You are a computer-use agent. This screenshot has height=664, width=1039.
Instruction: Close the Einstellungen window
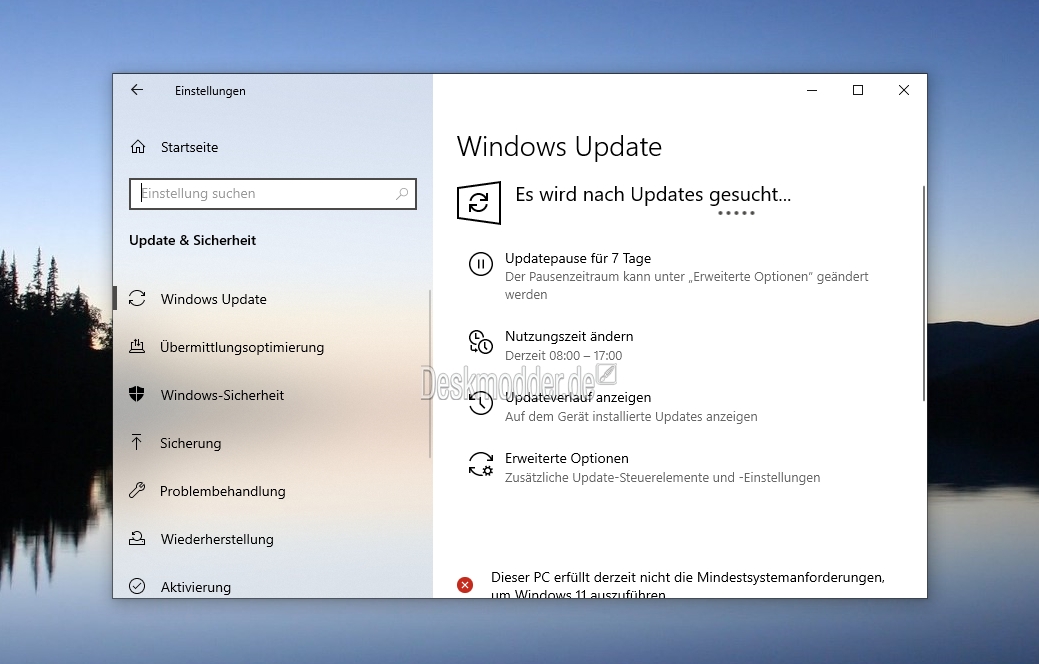coord(904,90)
